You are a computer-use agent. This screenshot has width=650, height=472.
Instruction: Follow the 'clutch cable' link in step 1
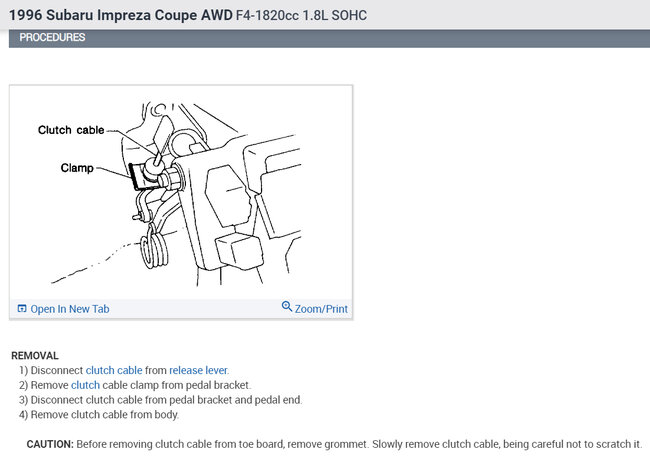[114, 370]
